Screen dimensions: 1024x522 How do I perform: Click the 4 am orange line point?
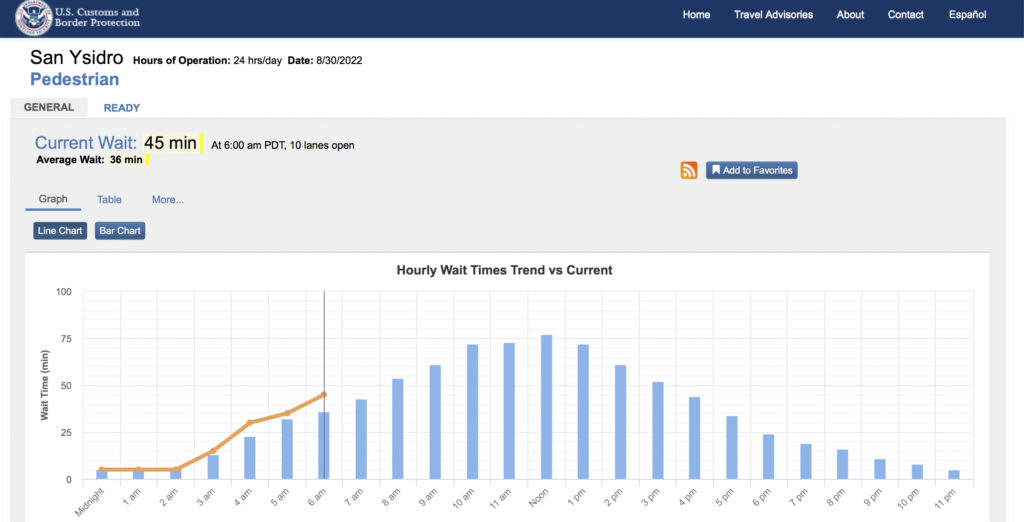click(250, 422)
